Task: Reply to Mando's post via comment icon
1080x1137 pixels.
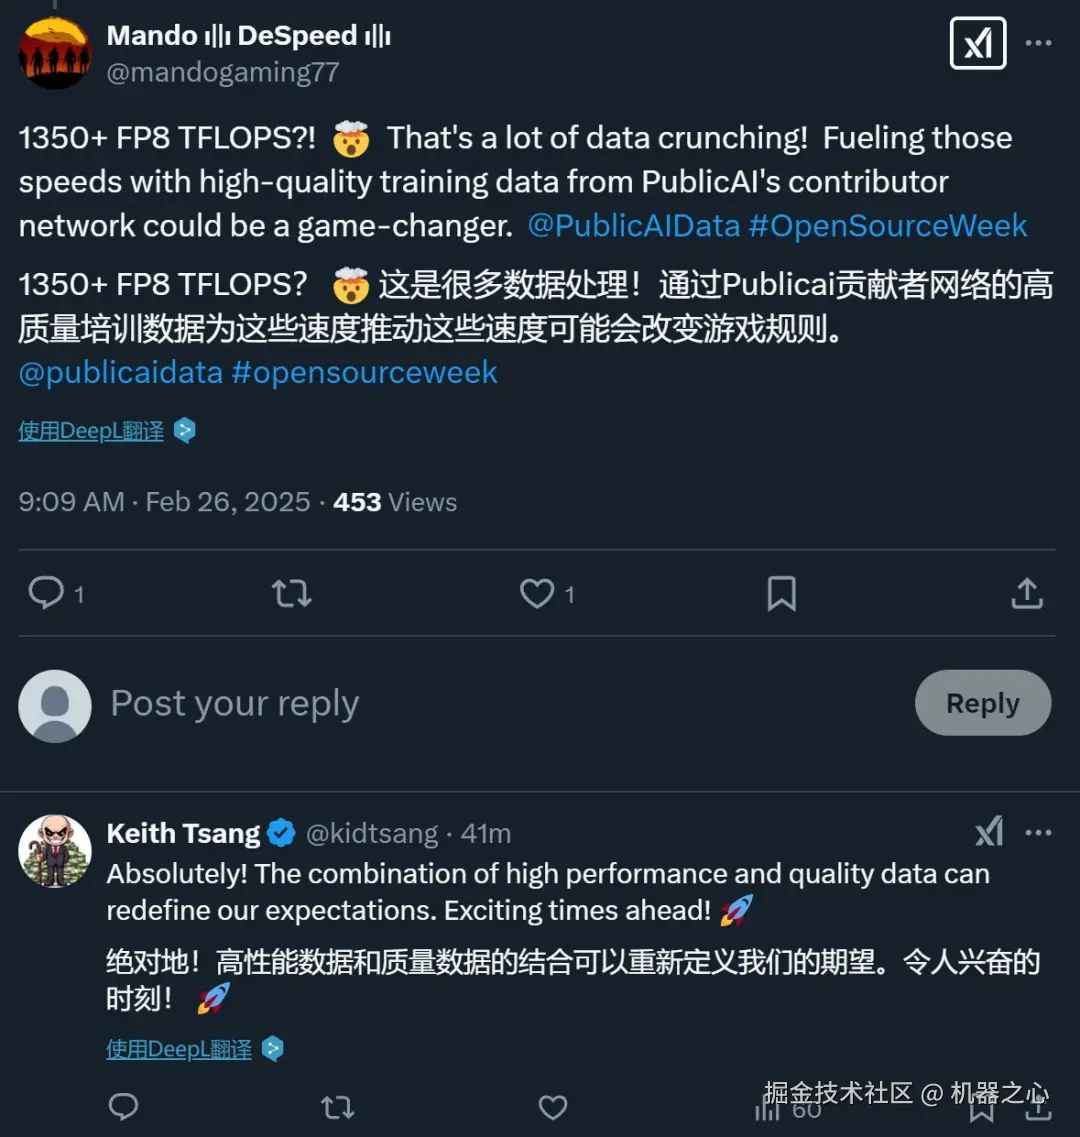Action: (46, 593)
